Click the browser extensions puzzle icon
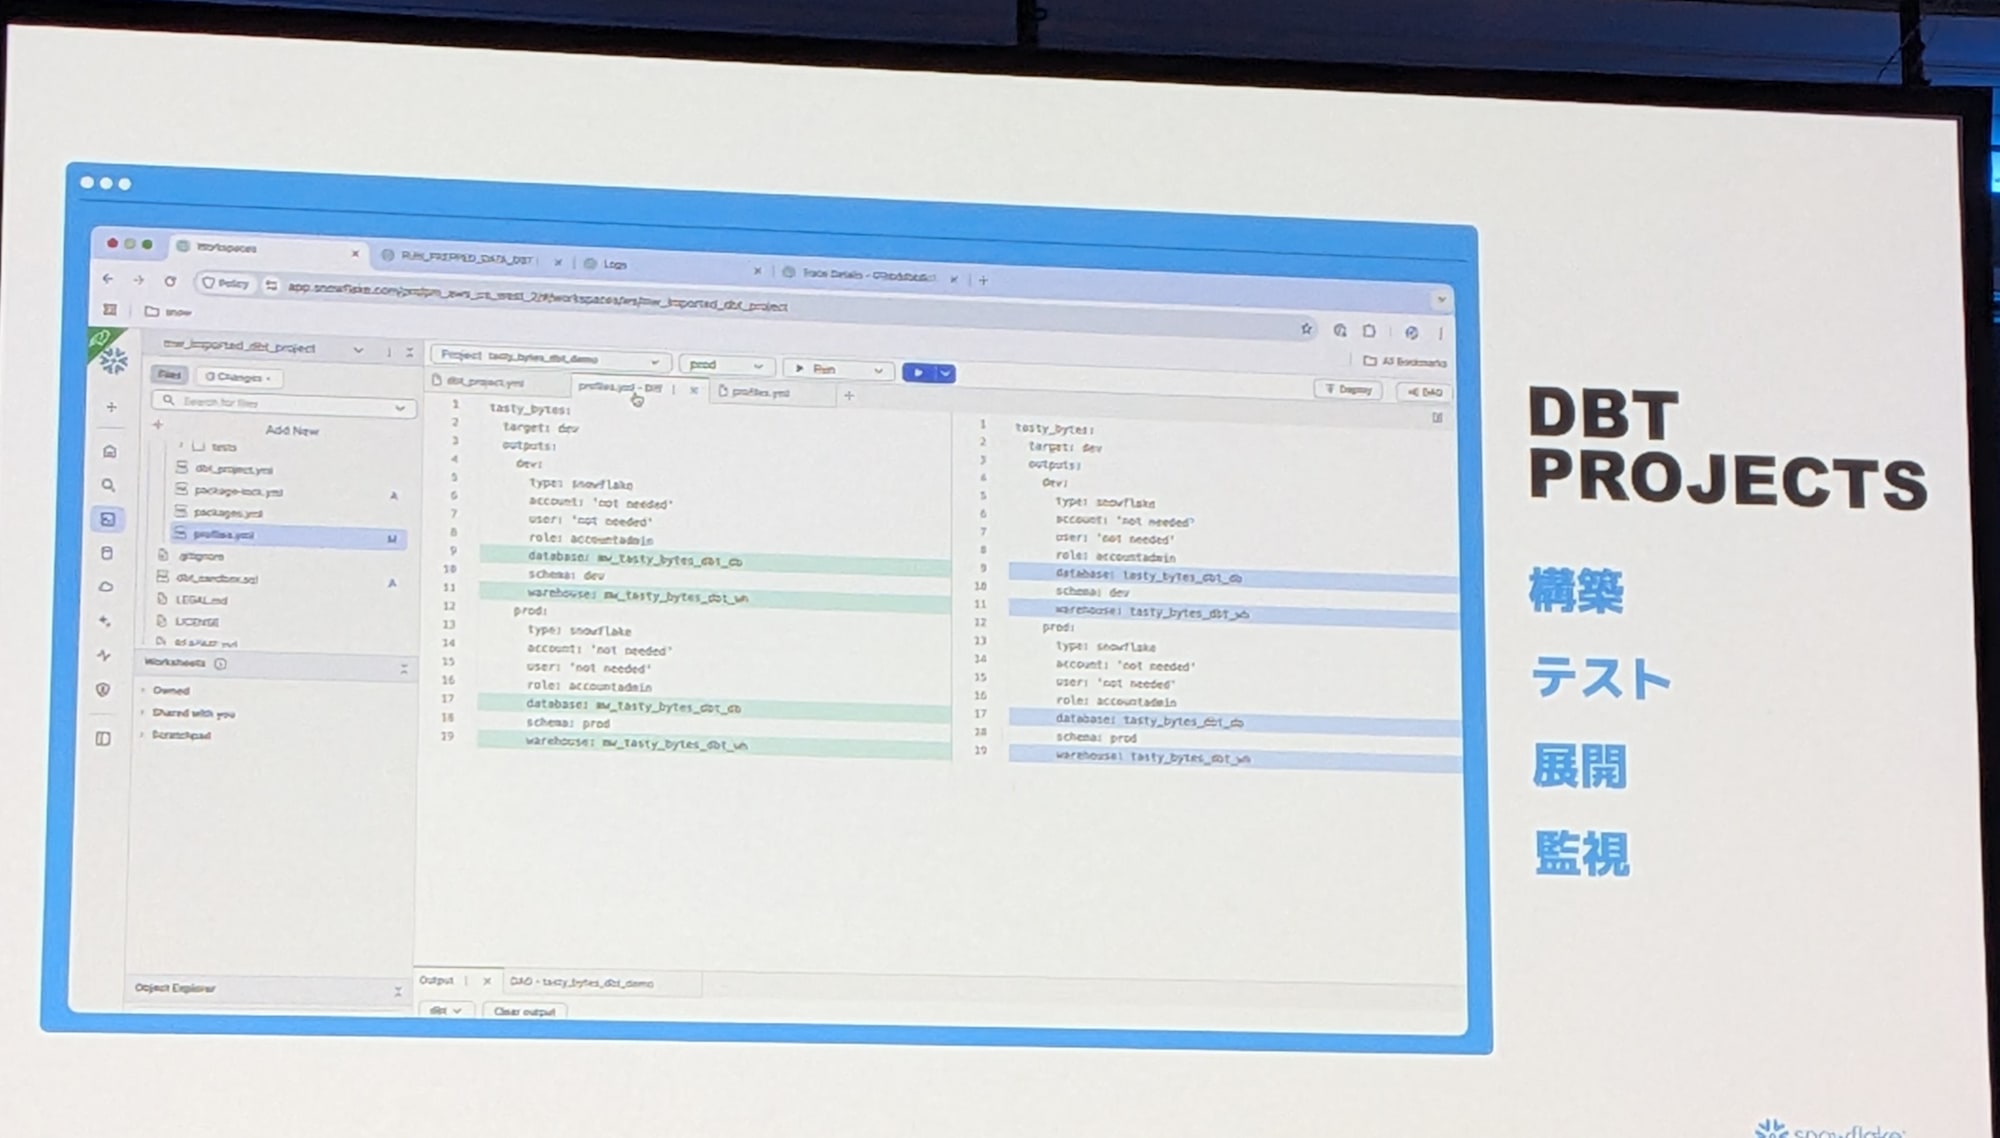This screenshot has height=1138, width=2000. 1369,330
